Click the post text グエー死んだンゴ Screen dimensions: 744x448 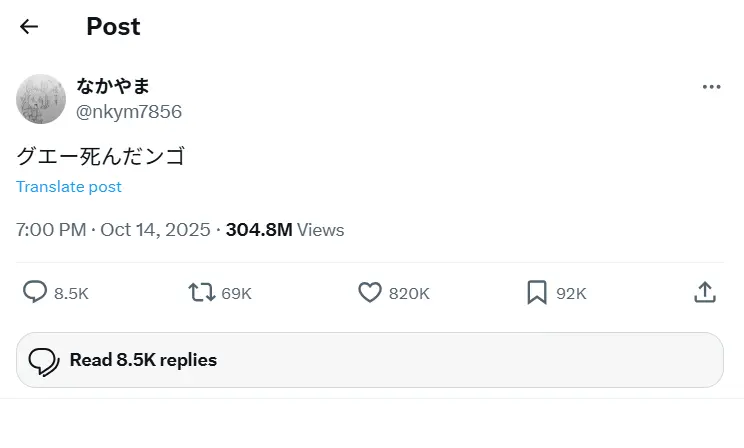coord(100,156)
